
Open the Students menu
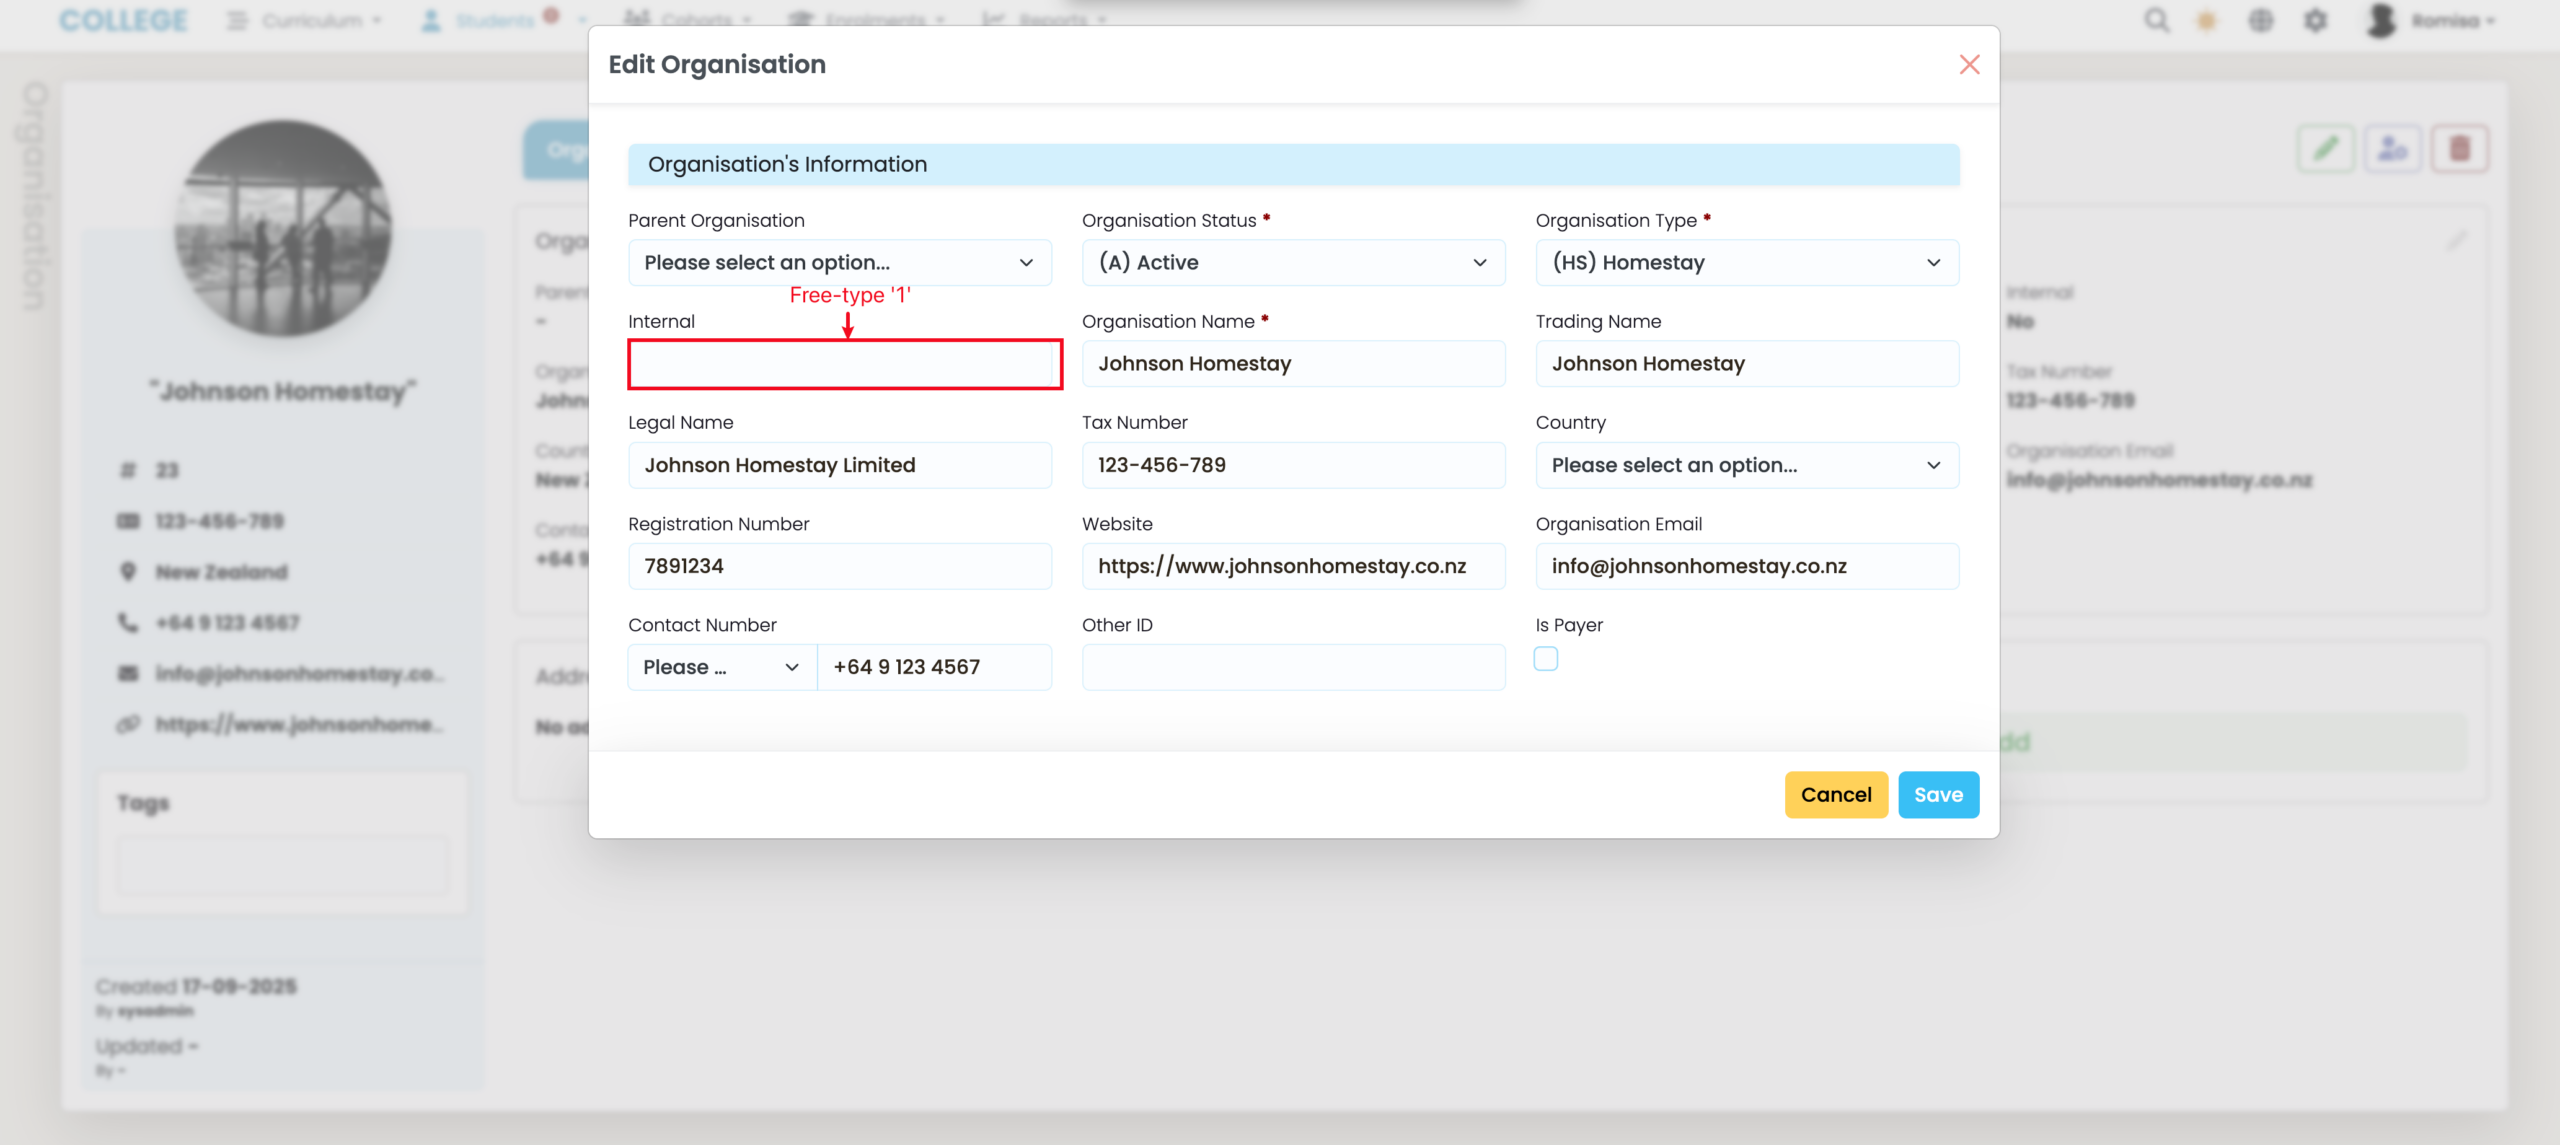(494, 20)
